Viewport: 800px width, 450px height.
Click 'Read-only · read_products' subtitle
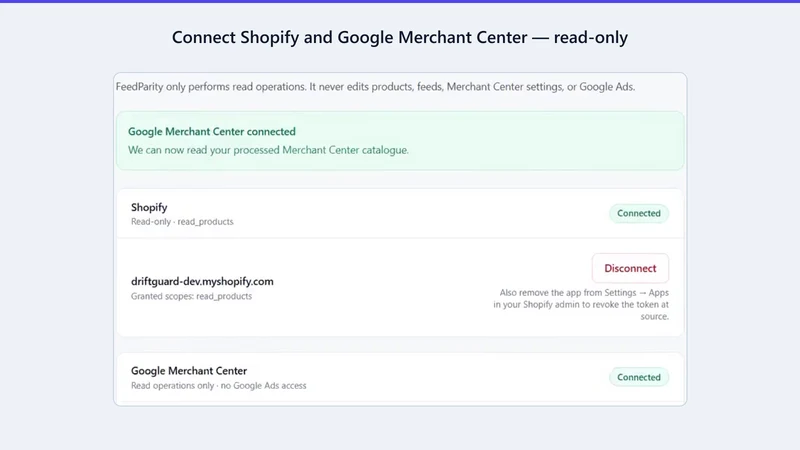182,221
